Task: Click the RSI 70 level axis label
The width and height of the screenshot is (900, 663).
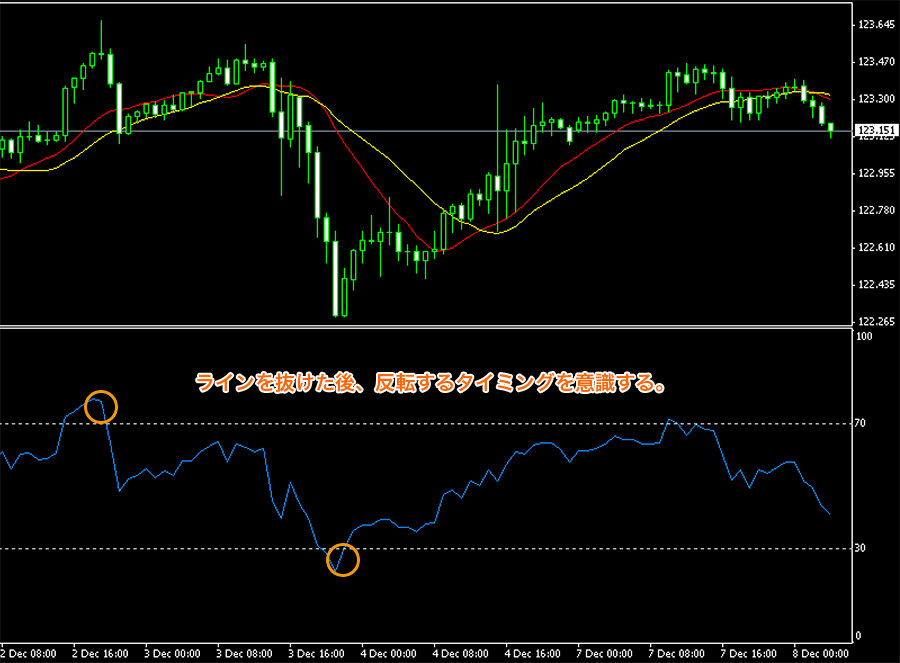Action: click(864, 424)
